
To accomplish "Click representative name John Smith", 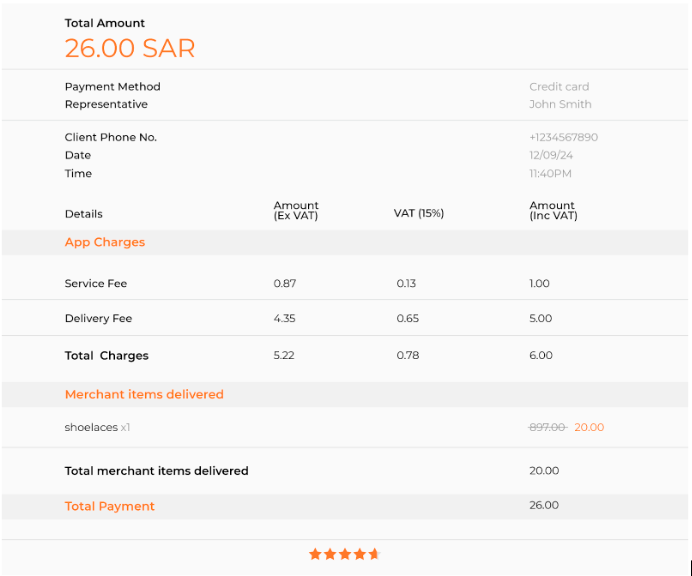I will pyautogui.click(x=560, y=104).
